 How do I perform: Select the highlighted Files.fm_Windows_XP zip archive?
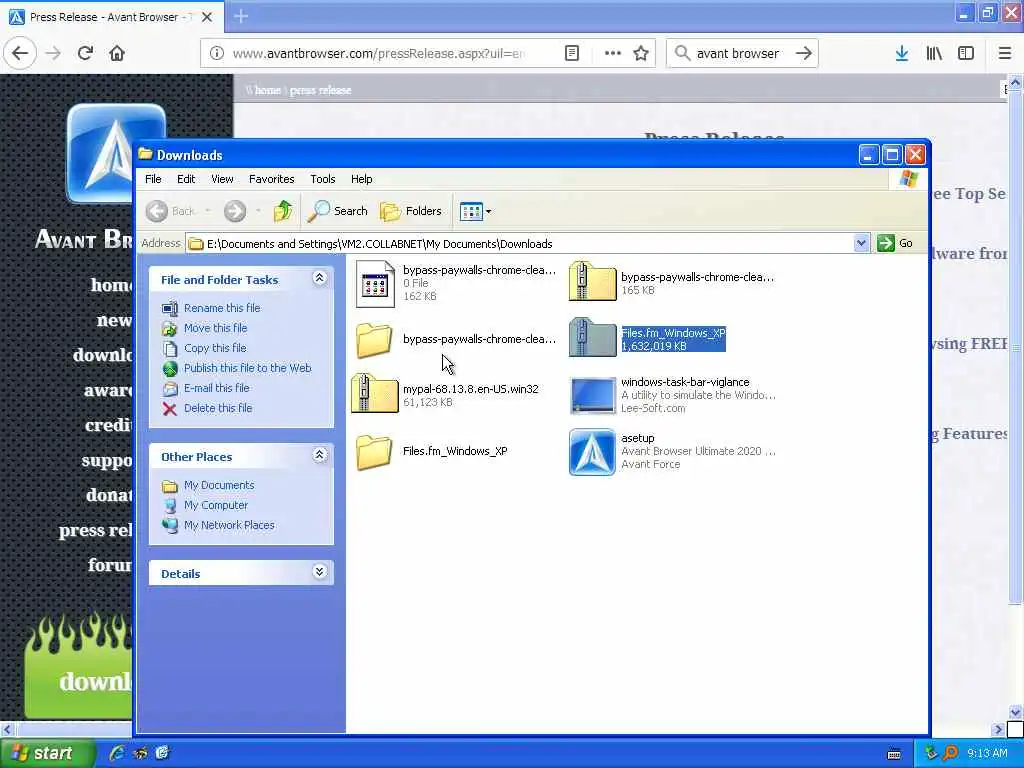click(592, 338)
